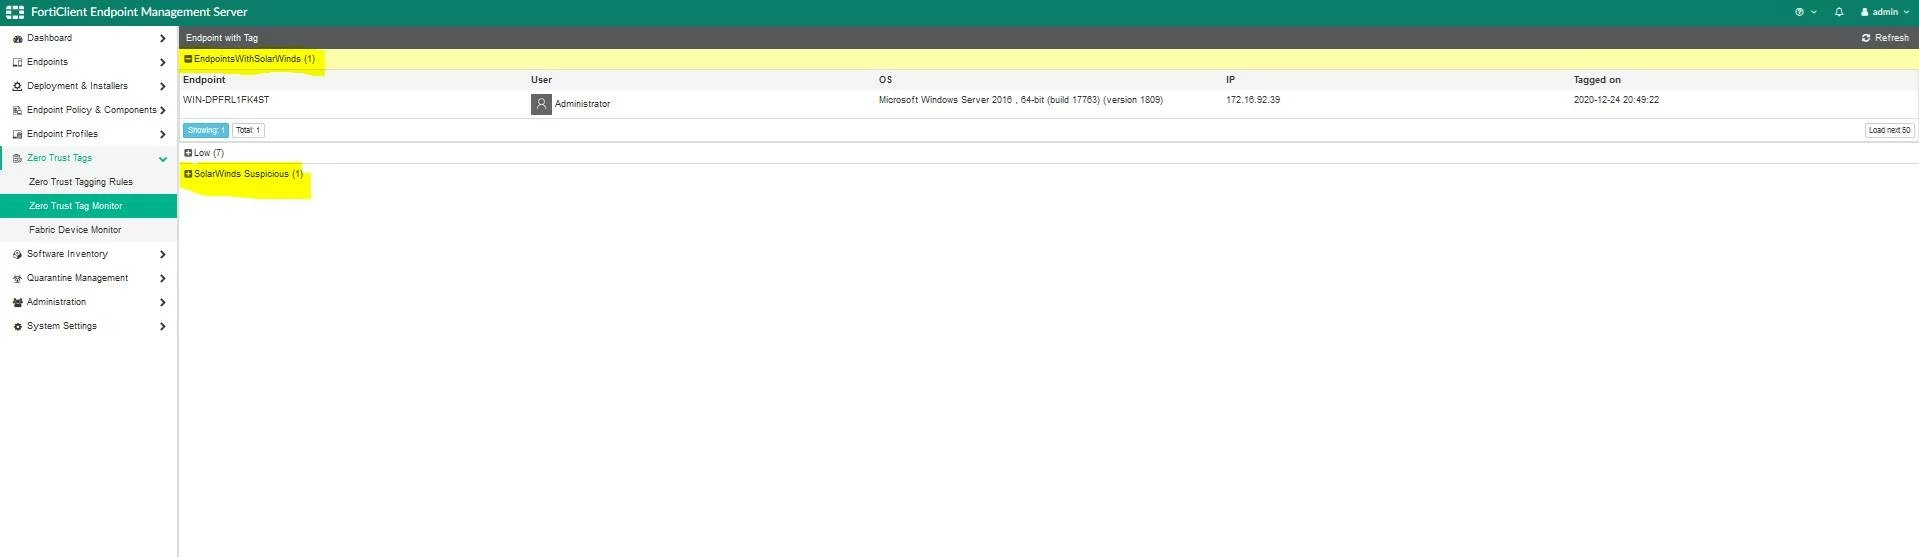The height and width of the screenshot is (557, 1919).
Task: Click the Total: 1 badge
Action: [x=248, y=130]
